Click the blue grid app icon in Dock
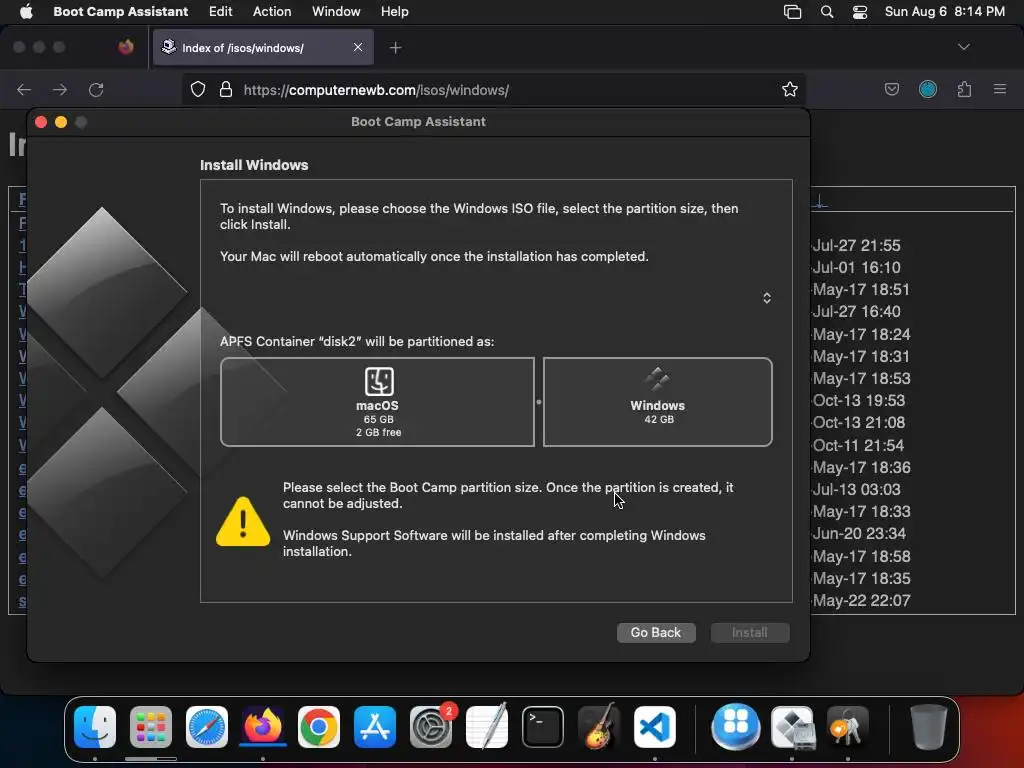The height and width of the screenshot is (768, 1024). (x=736, y=727)
